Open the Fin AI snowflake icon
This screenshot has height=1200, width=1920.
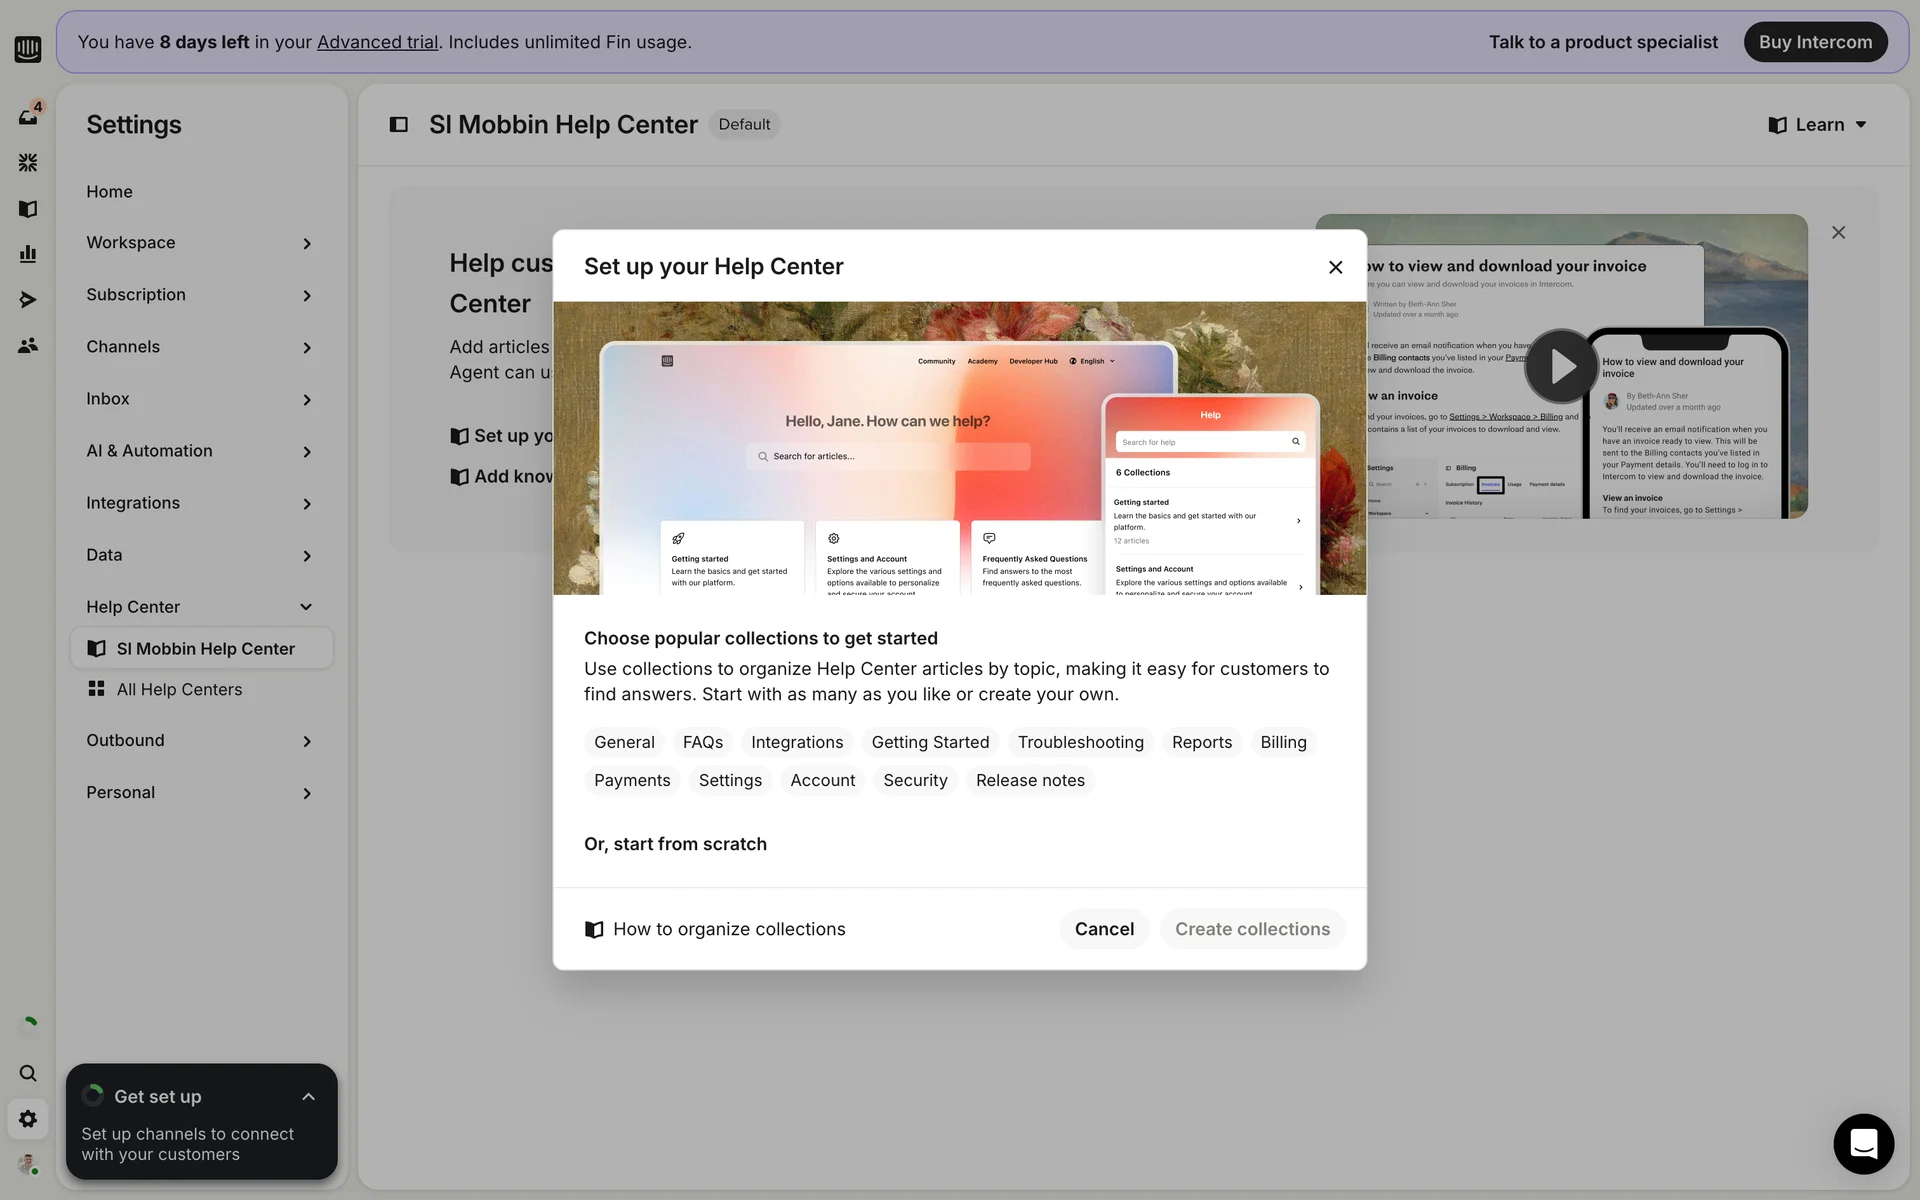(x=28, y=162)
